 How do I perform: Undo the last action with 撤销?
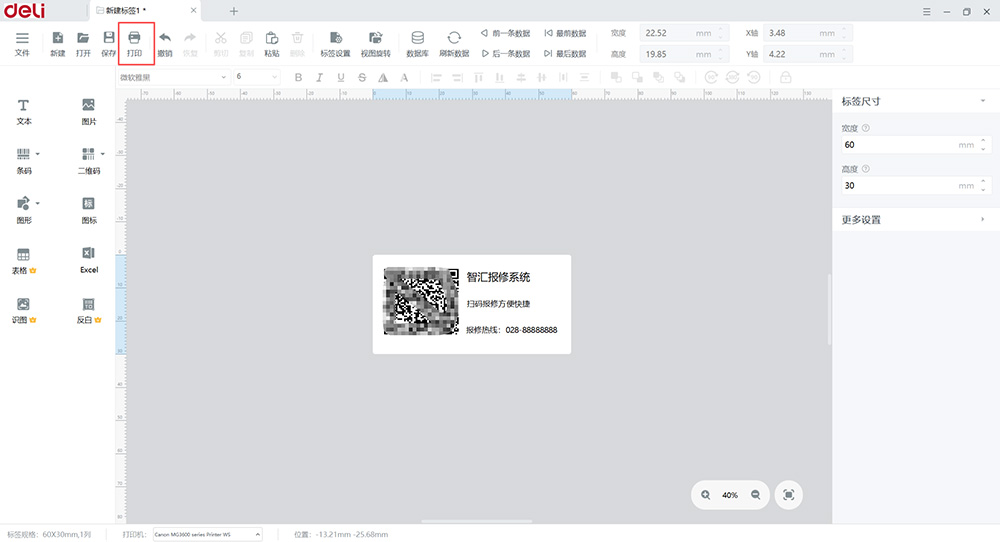coord(165,44)
